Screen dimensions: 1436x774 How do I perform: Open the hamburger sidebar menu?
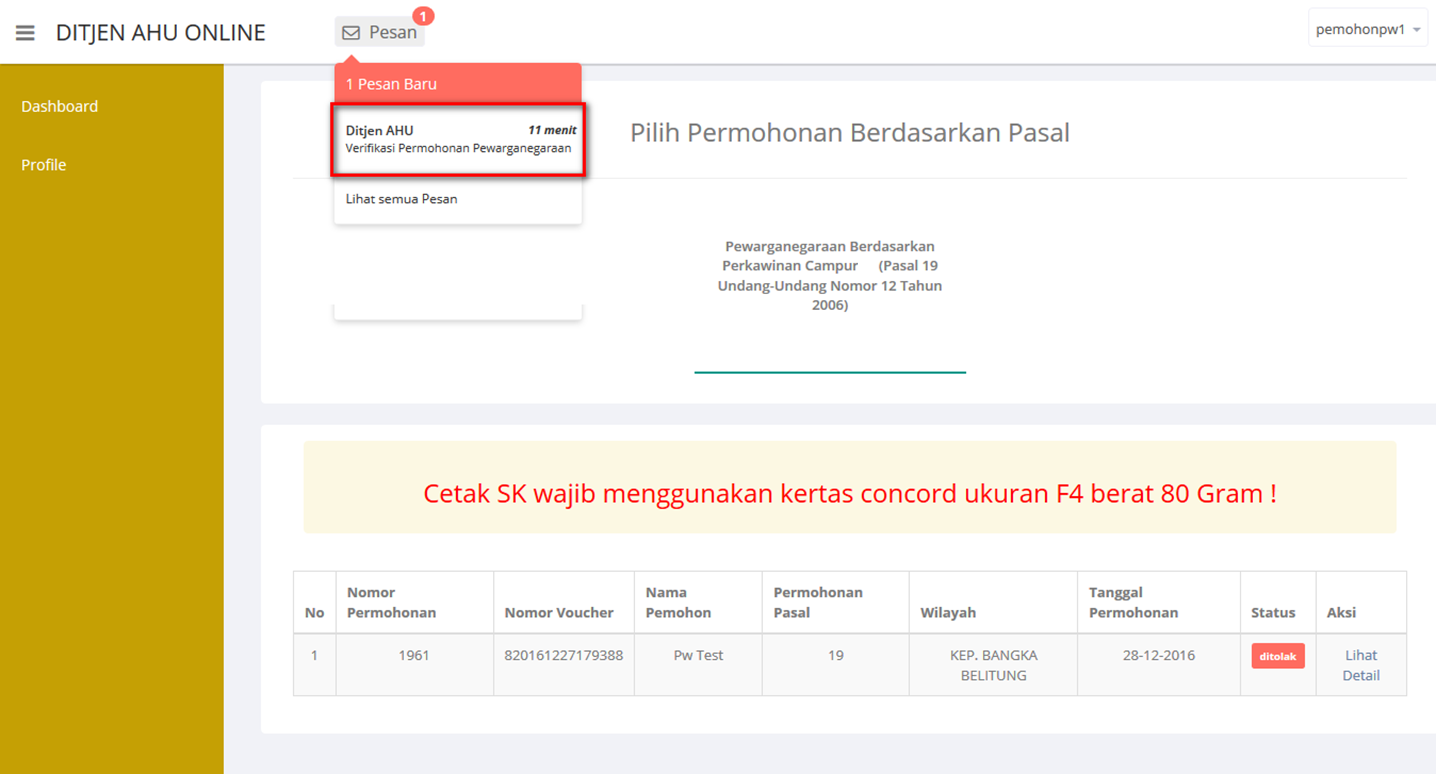pos(25,33)
